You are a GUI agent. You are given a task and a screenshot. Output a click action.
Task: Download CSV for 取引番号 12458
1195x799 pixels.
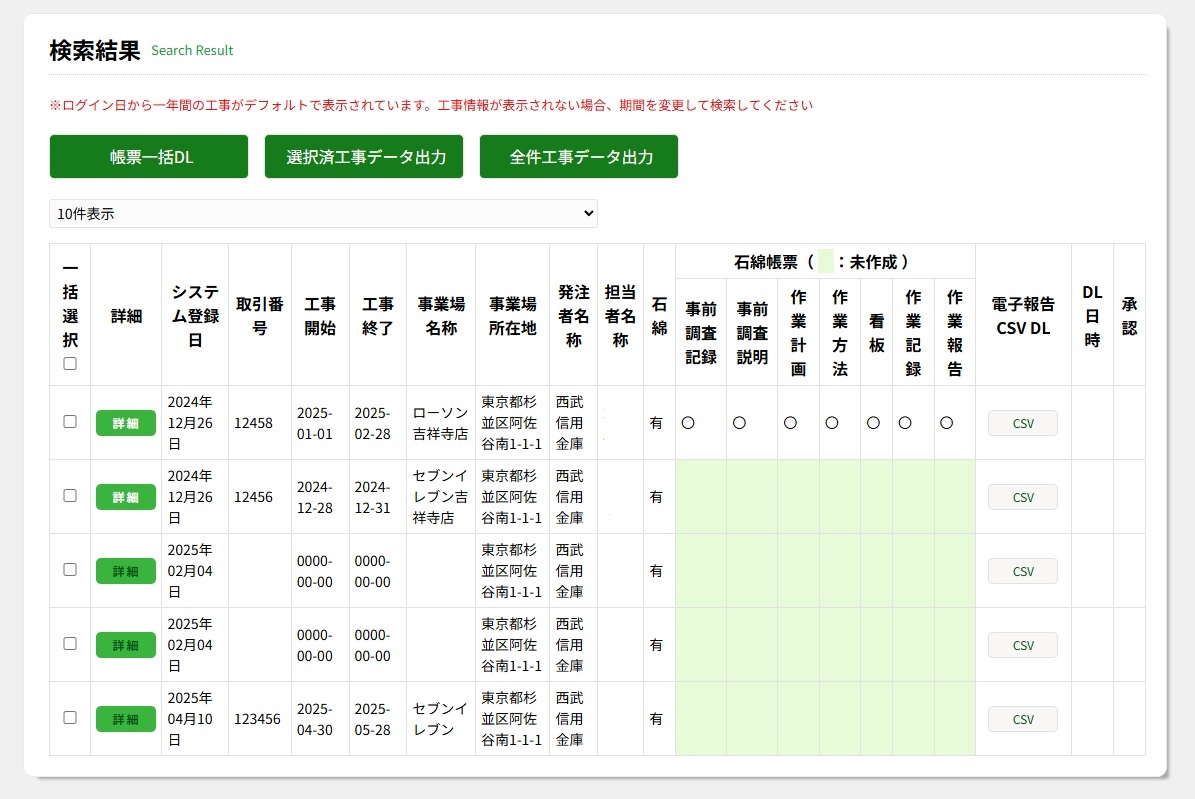coord(1023,423)
